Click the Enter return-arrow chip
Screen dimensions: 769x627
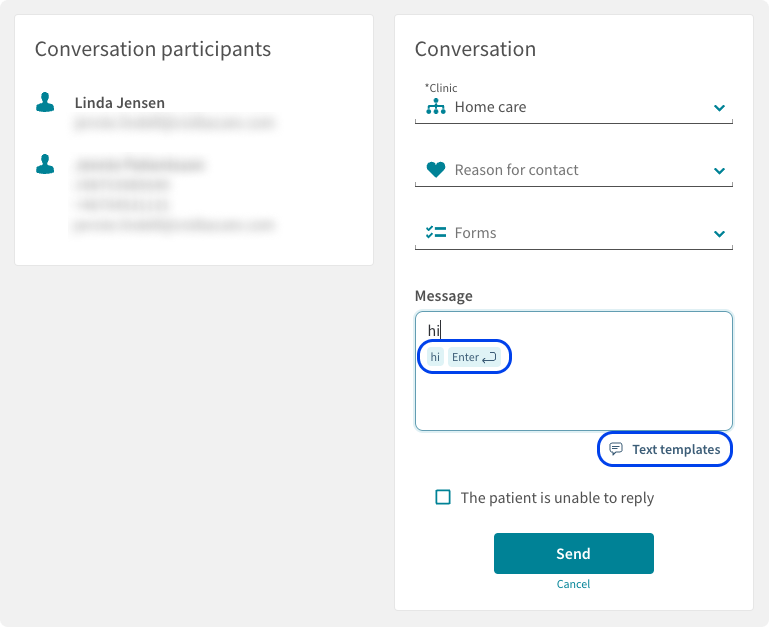point(474,357)
